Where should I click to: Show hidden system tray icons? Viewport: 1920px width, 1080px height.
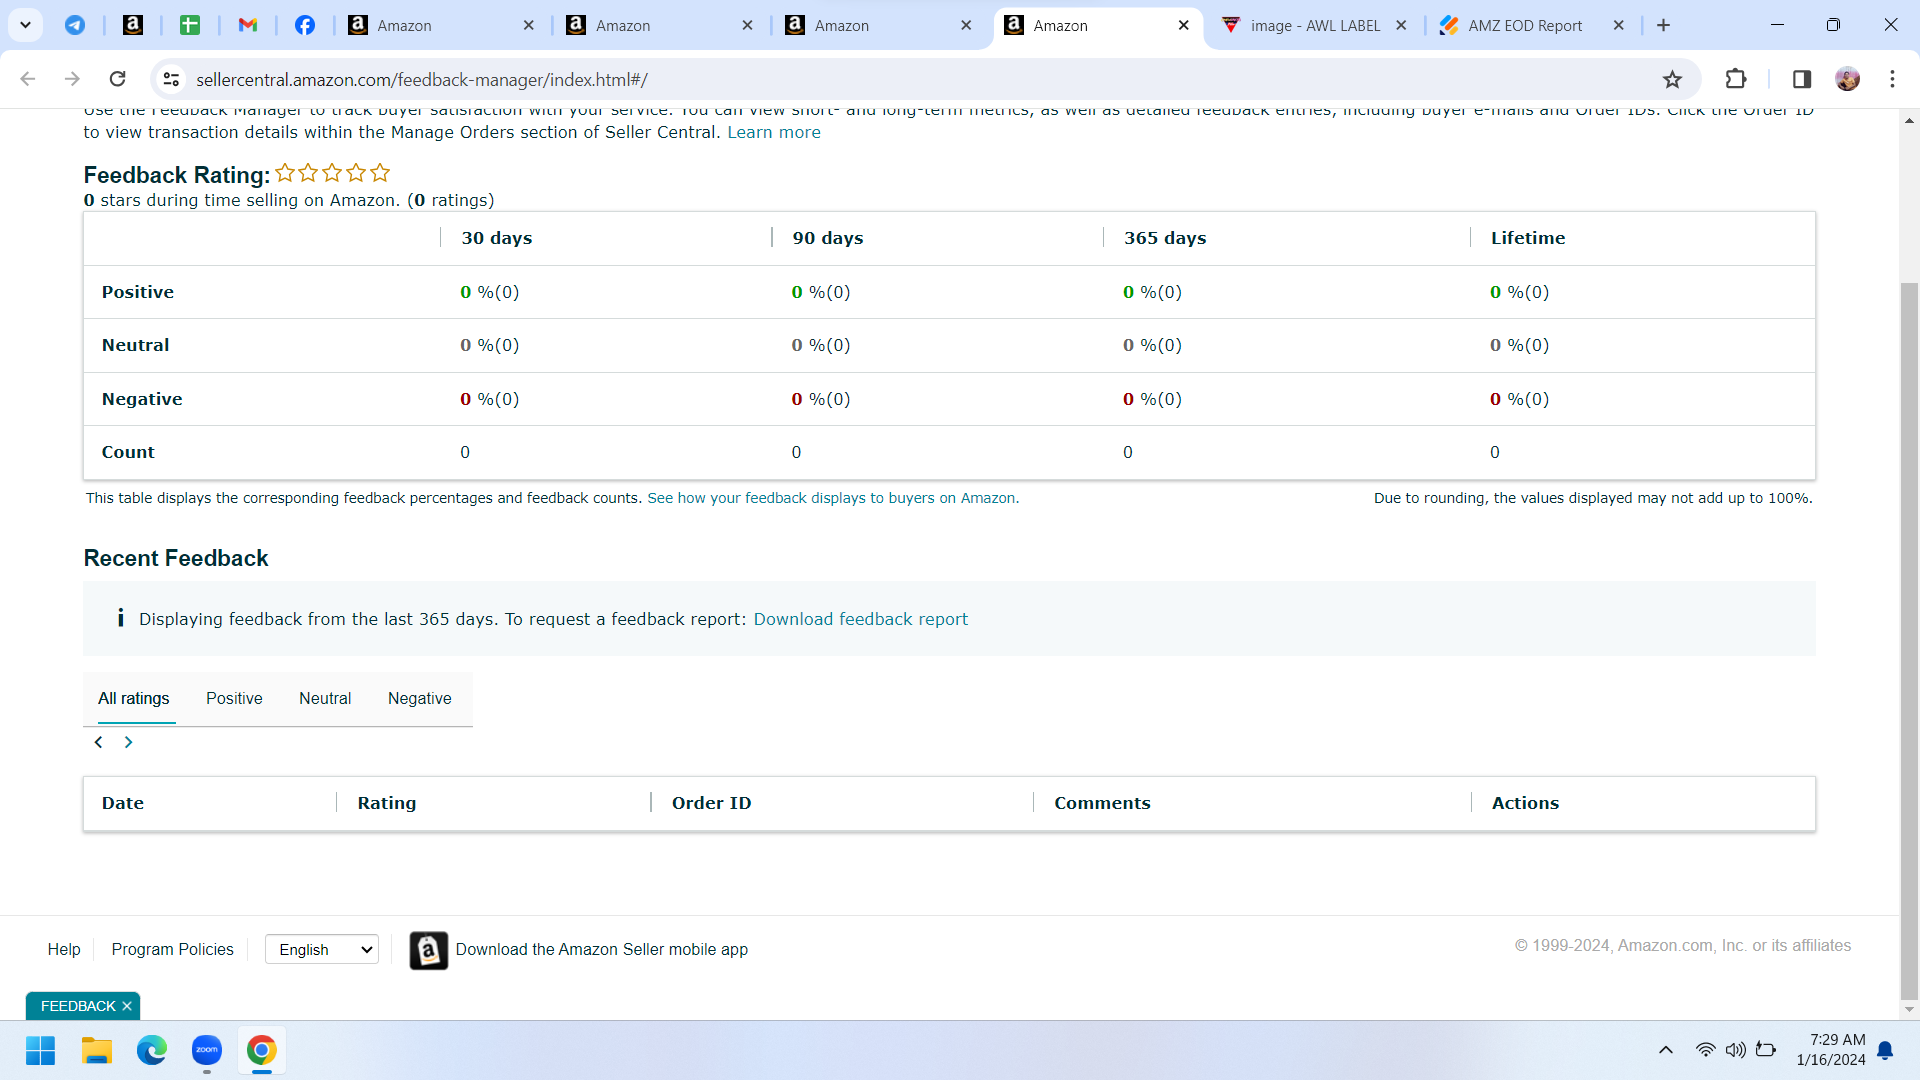tap(1666, 1050)
